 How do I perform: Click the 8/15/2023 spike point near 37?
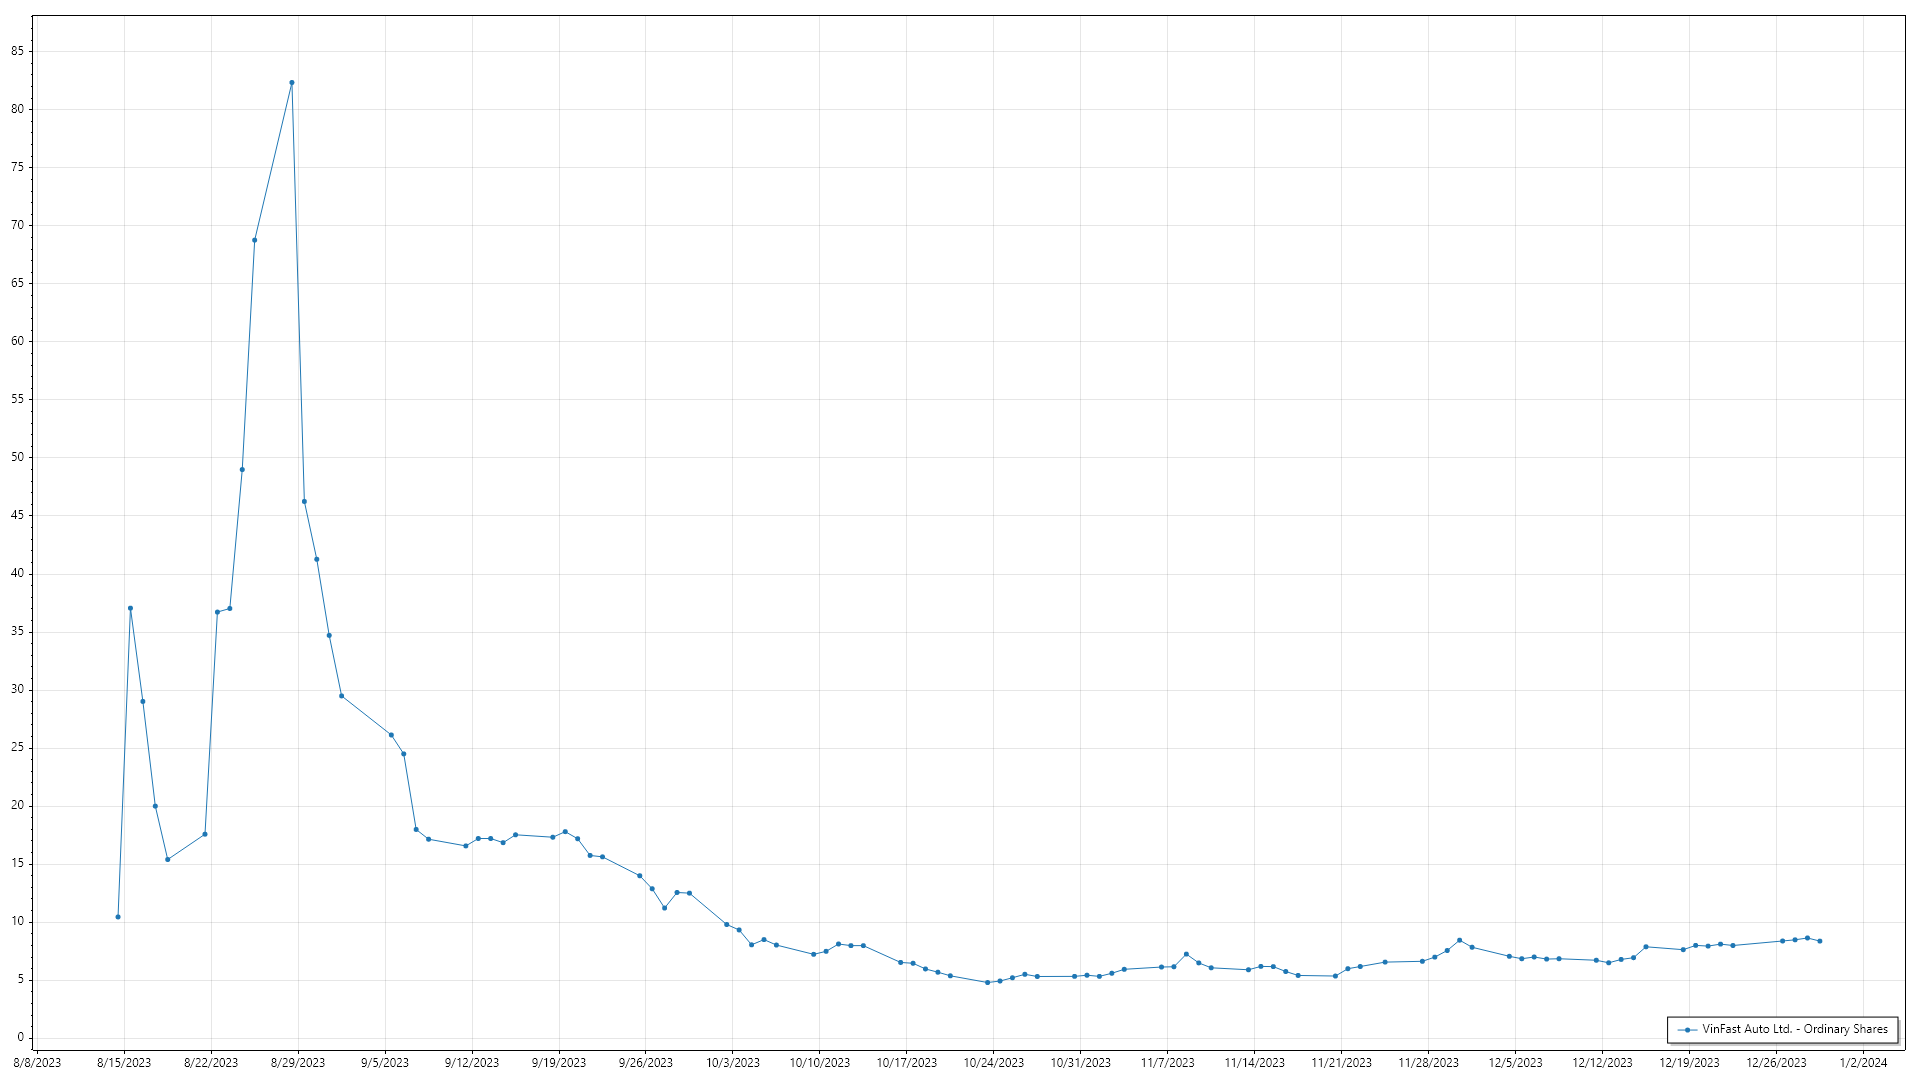click(x=130, y=608)
